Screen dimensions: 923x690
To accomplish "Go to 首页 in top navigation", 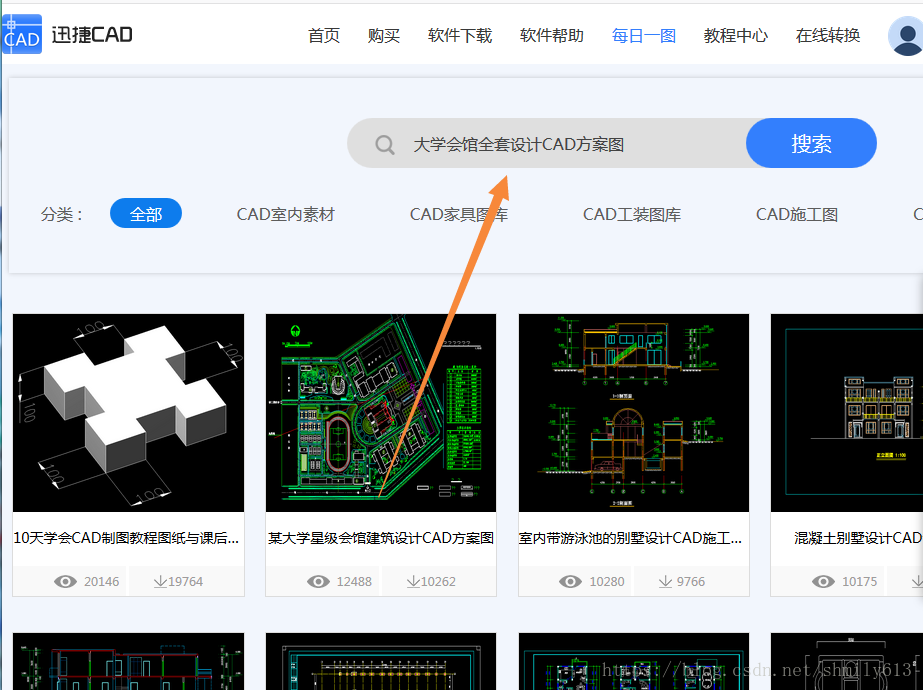I will pyautogui.click(x=324, y=36).
